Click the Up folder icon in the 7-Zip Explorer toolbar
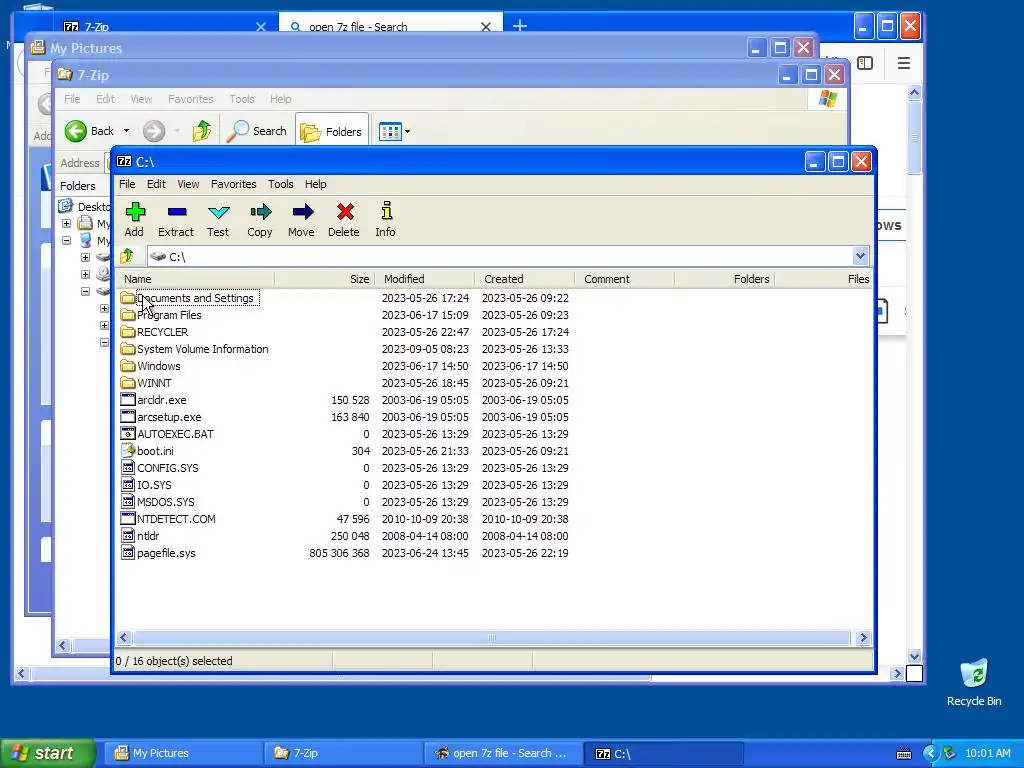Screen dimensions: 1024x768 [202, 131]
